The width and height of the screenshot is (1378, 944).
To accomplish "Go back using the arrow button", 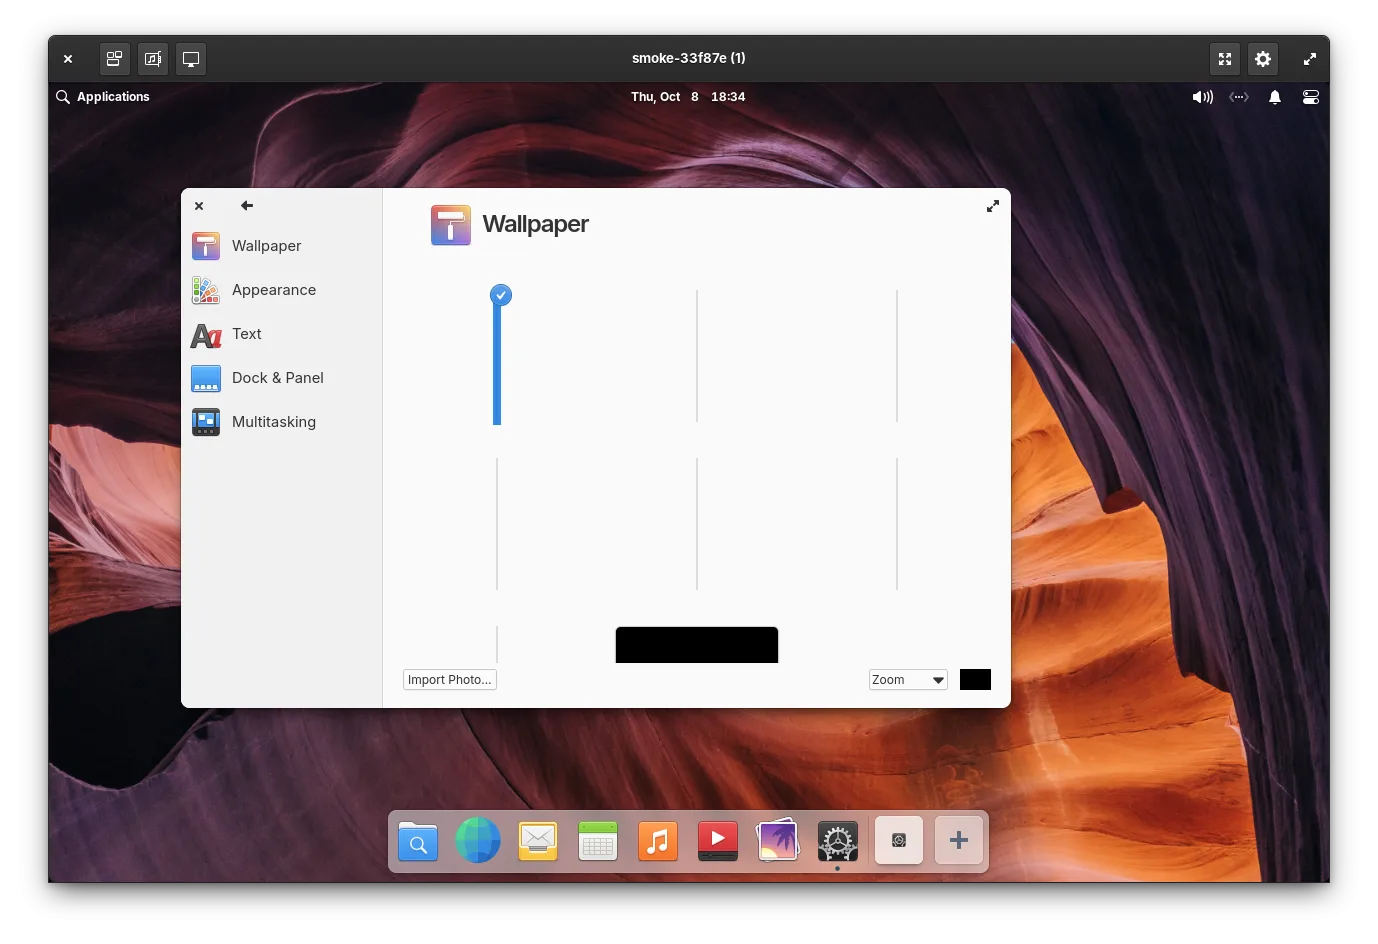I will coord(247,206).
